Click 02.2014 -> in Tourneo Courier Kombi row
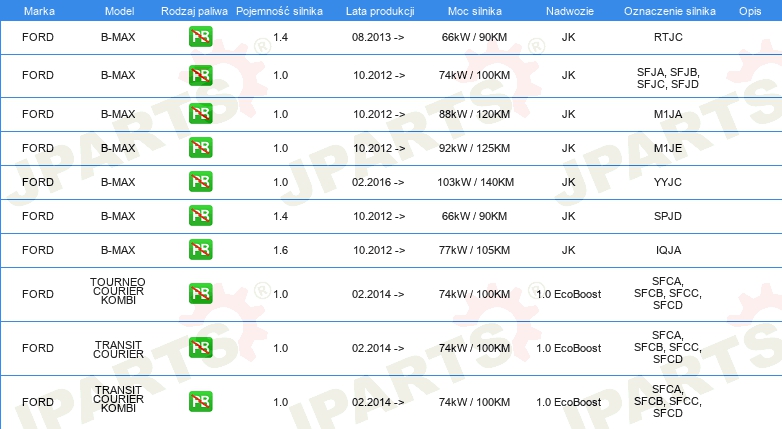The image size is (782, 429). click(x=378, y=294)
